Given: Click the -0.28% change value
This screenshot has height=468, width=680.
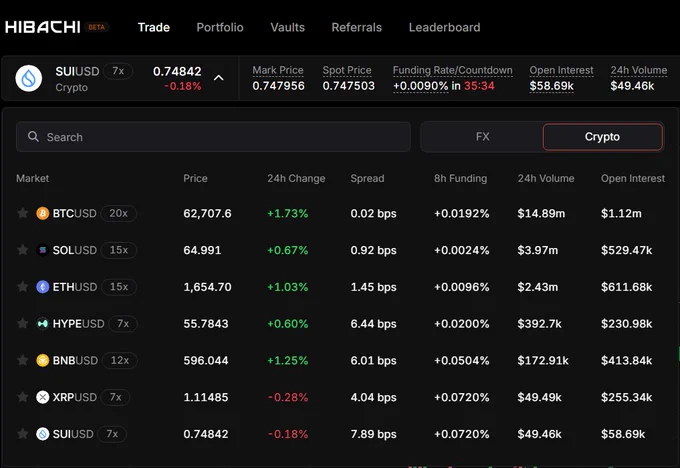Looking at the screenshot, I should [x=288, y=397].
